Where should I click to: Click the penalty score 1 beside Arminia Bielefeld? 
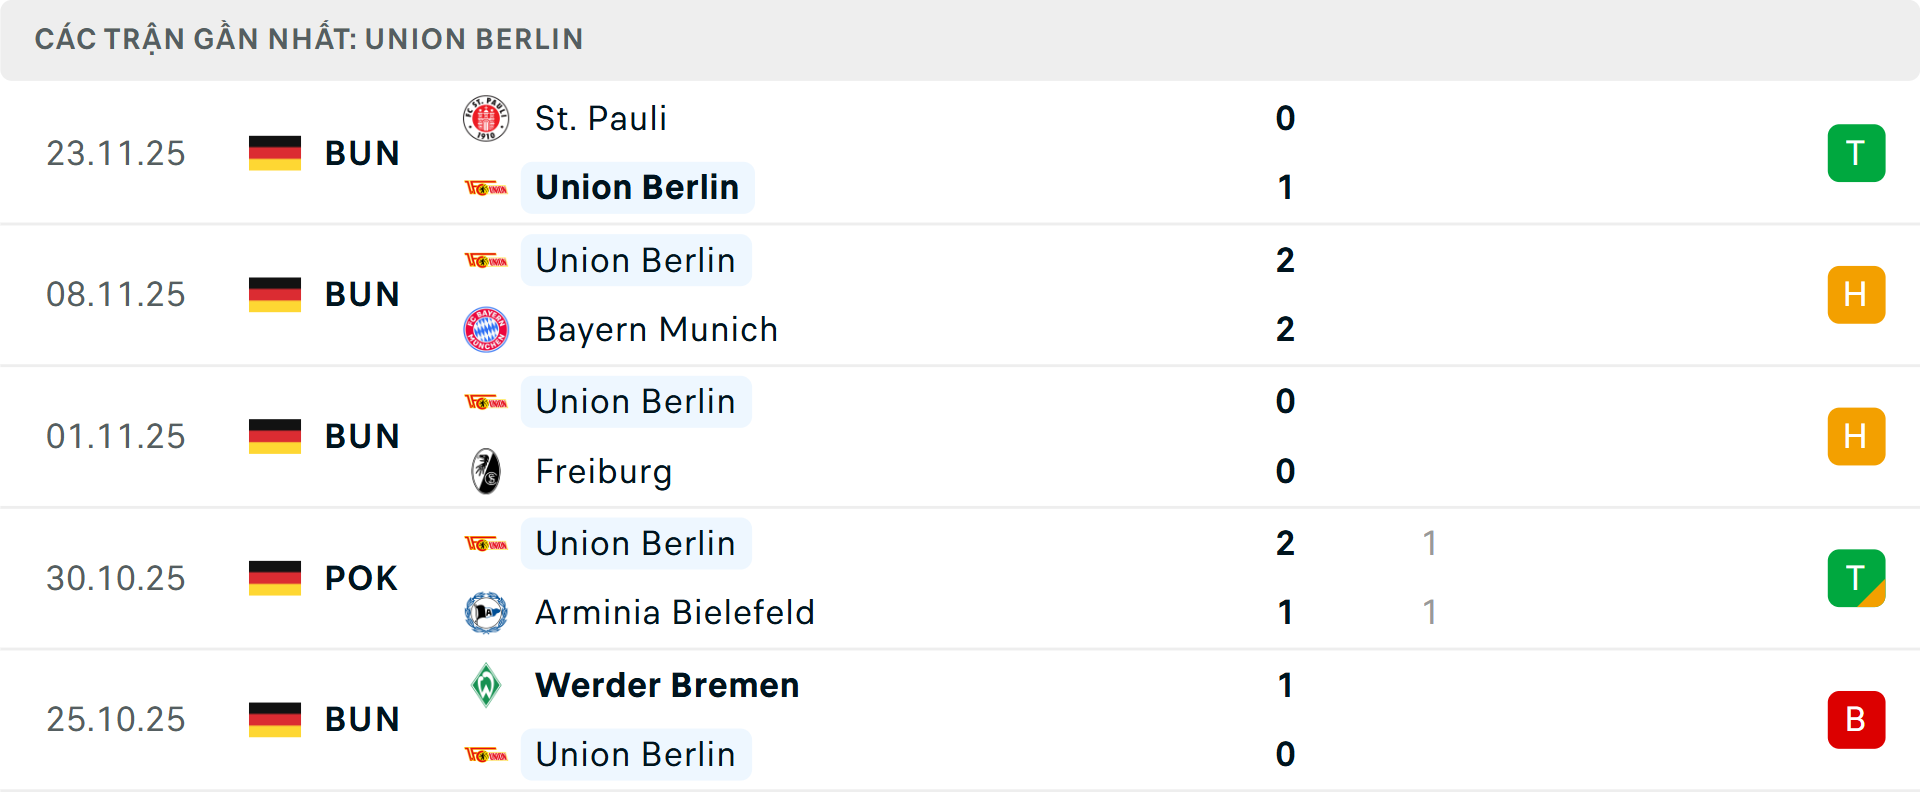pos(1430,613)
